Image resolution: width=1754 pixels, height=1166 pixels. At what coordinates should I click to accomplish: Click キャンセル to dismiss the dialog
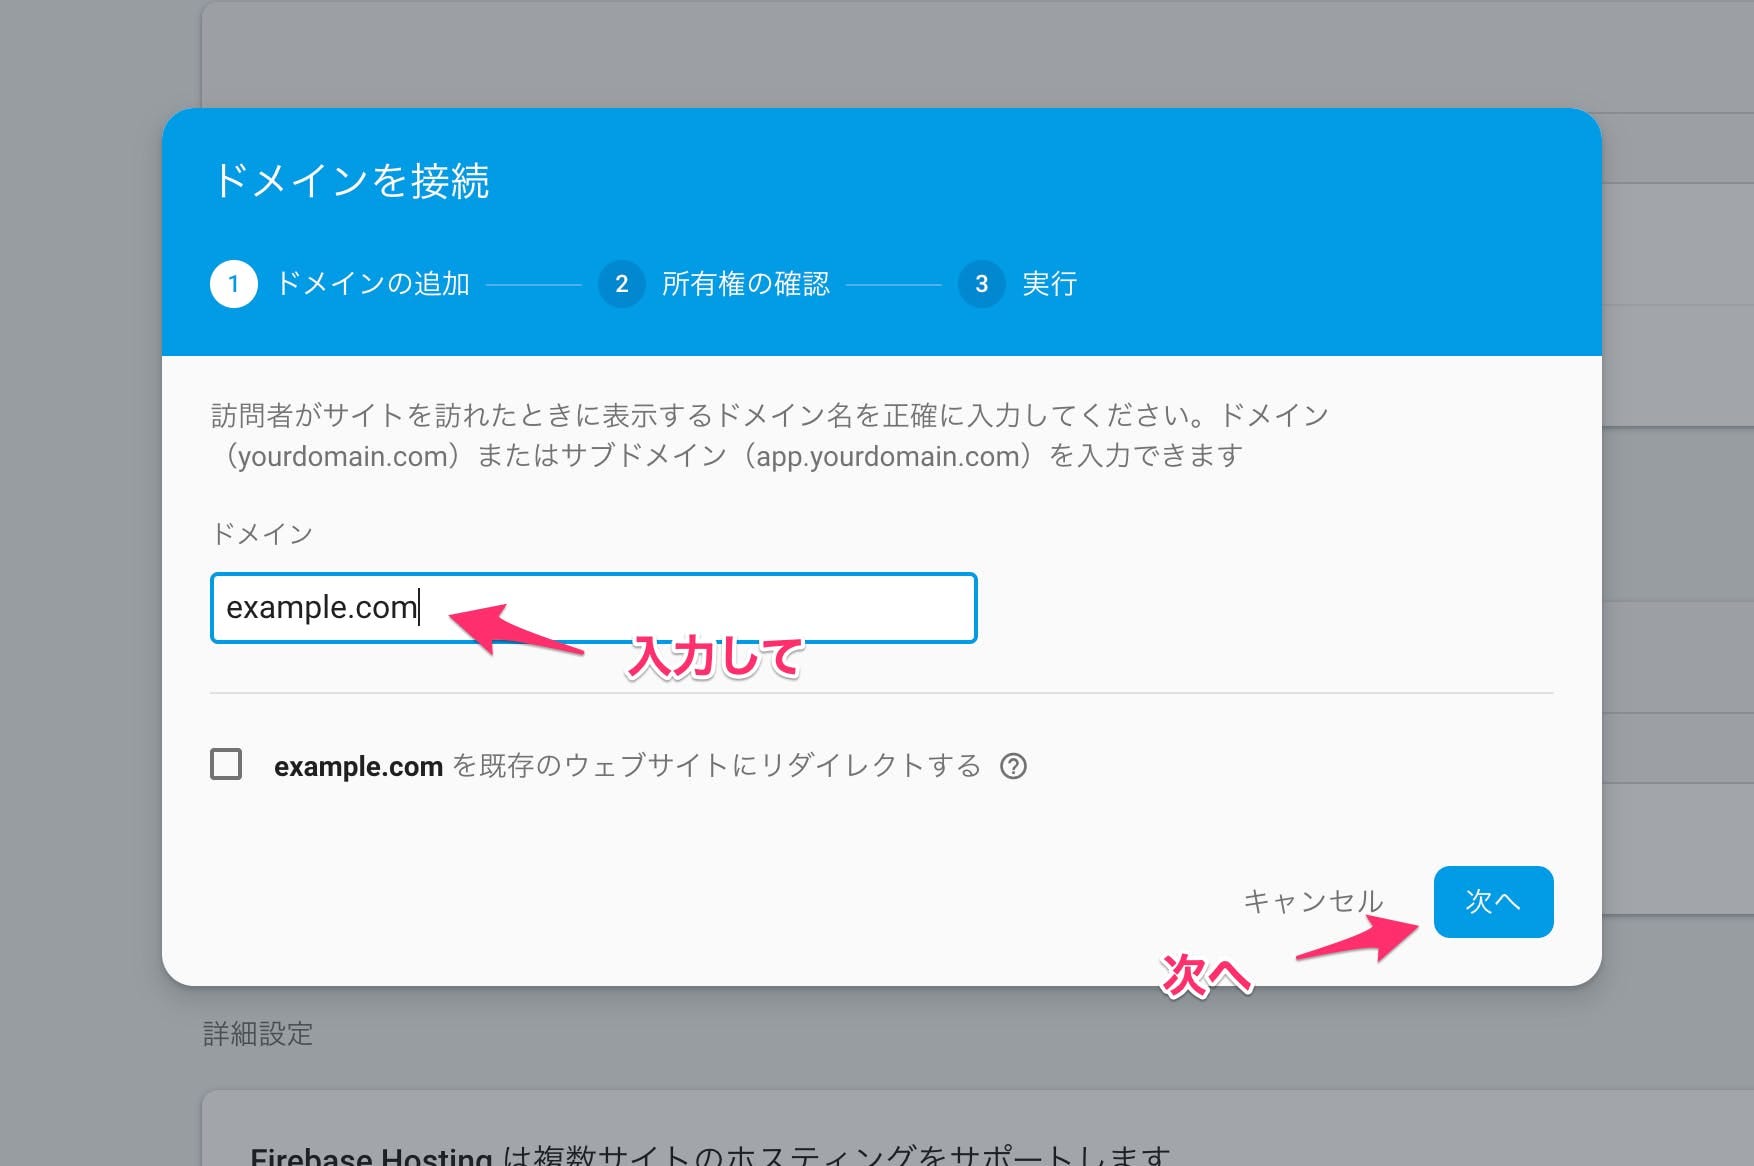tap(1312, 901)
